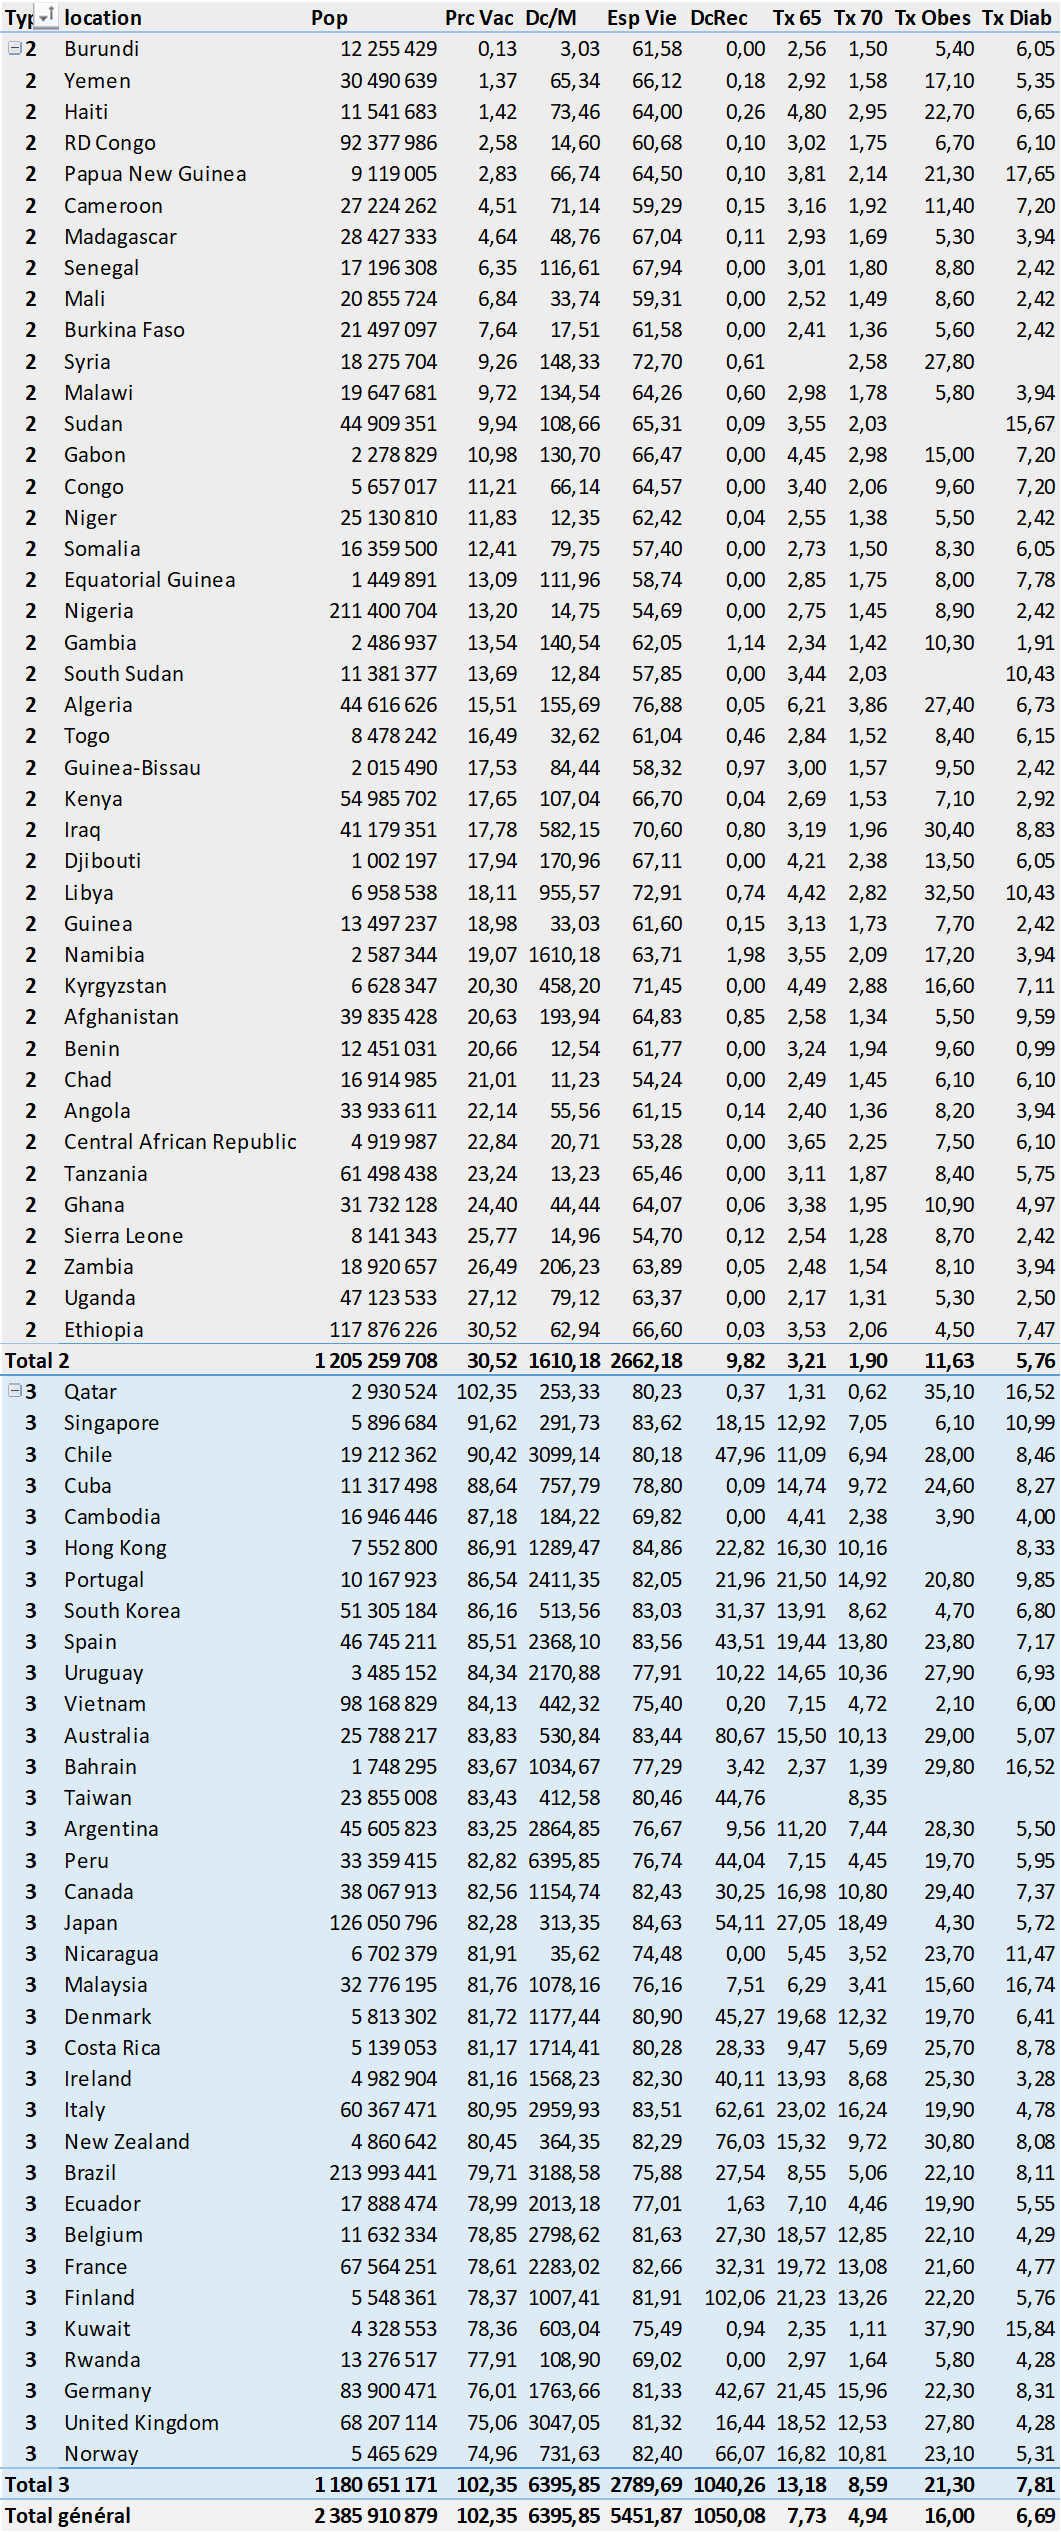Select the Burundi location cell

pos(101,49)
